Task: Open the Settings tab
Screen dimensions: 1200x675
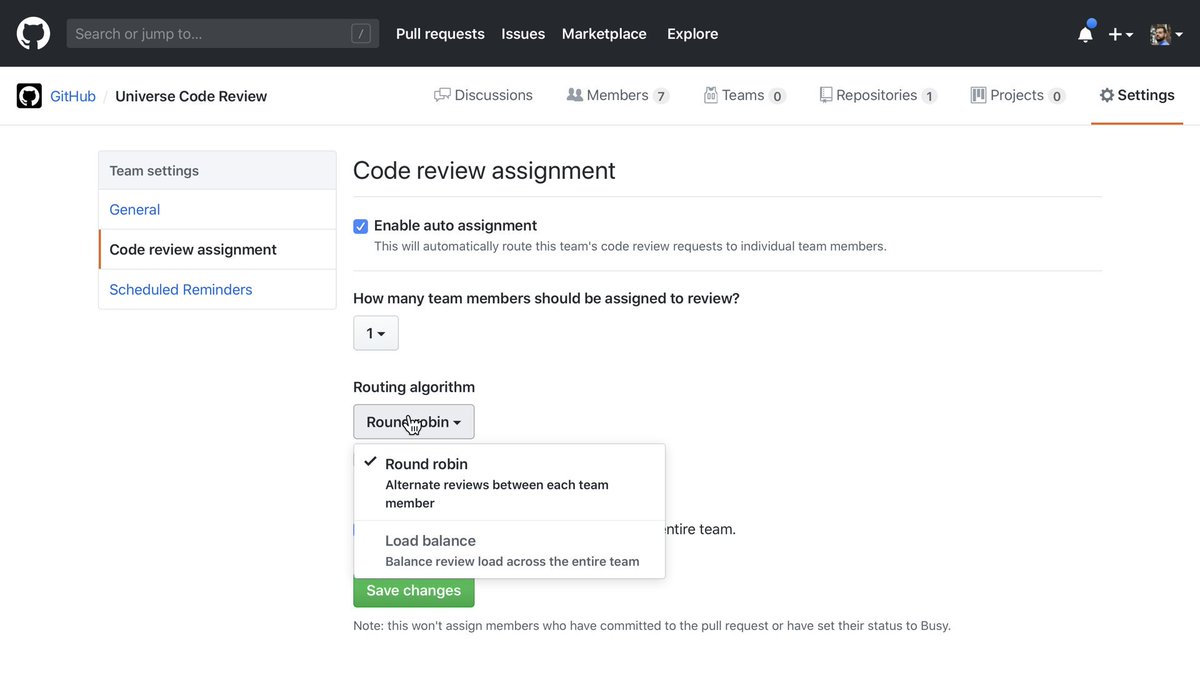Action: coord(1137,95)
